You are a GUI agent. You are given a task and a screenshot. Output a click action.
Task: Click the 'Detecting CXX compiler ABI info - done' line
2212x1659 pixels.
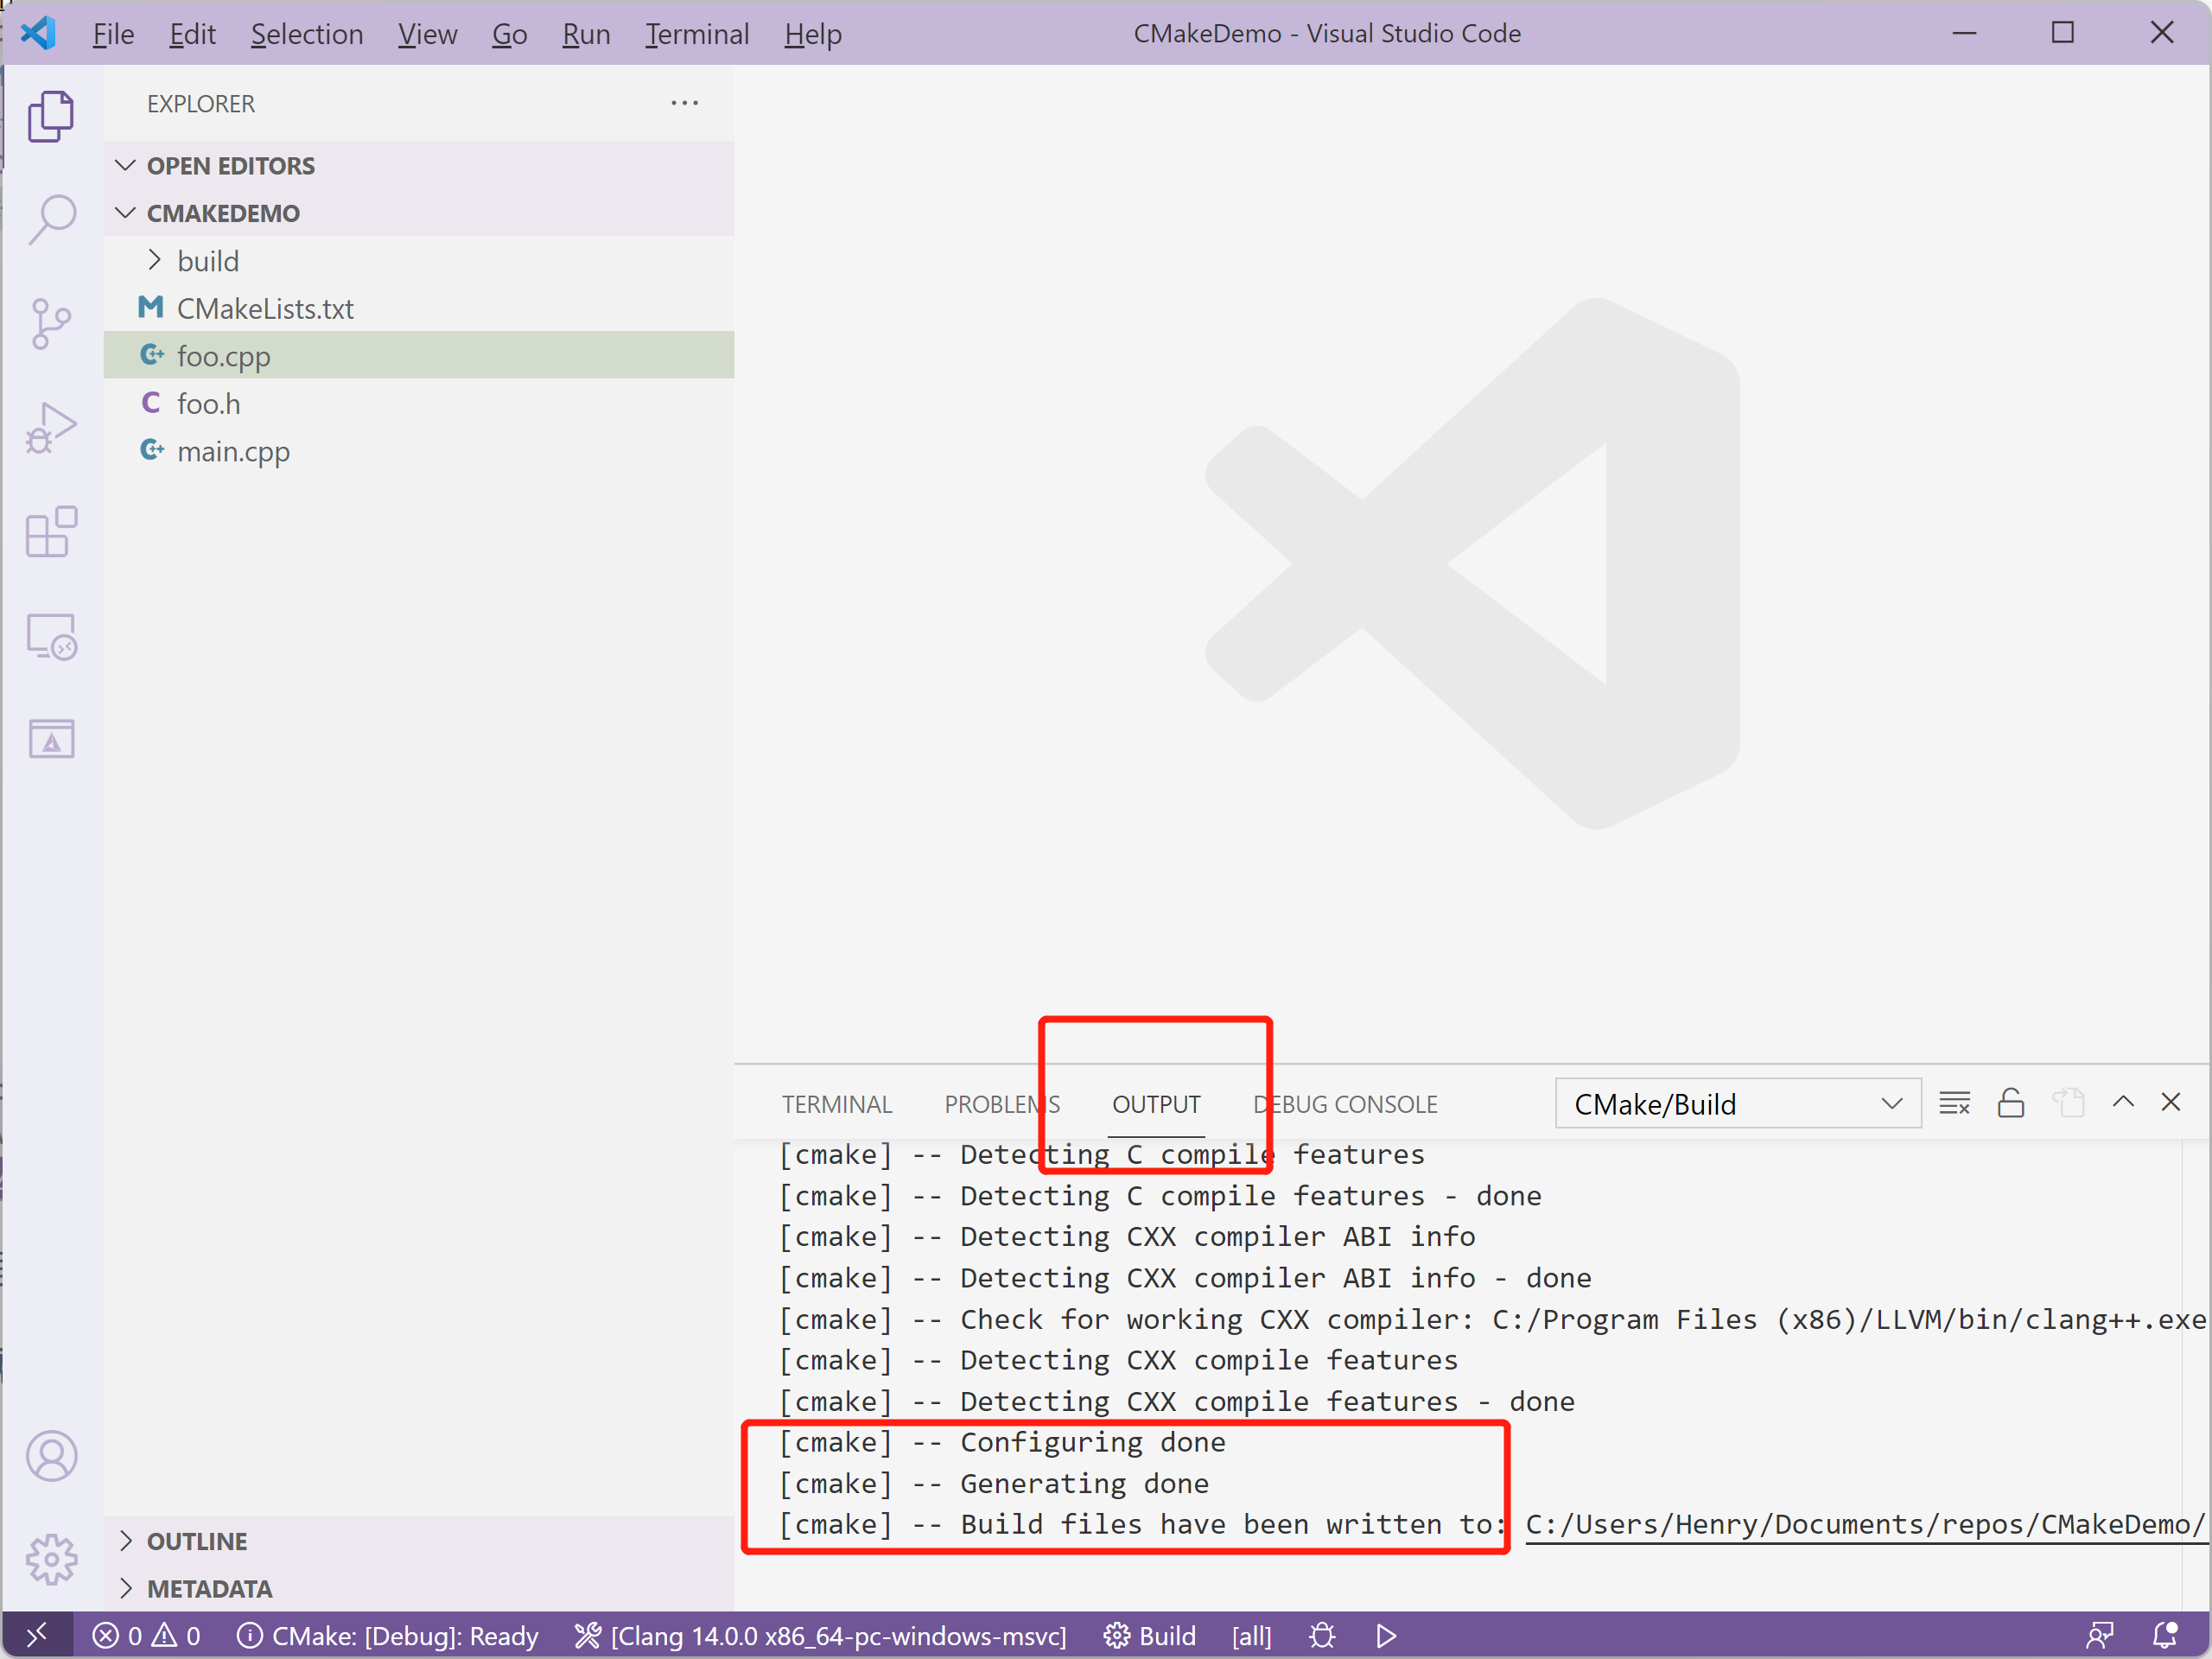pos(1185,1278)
